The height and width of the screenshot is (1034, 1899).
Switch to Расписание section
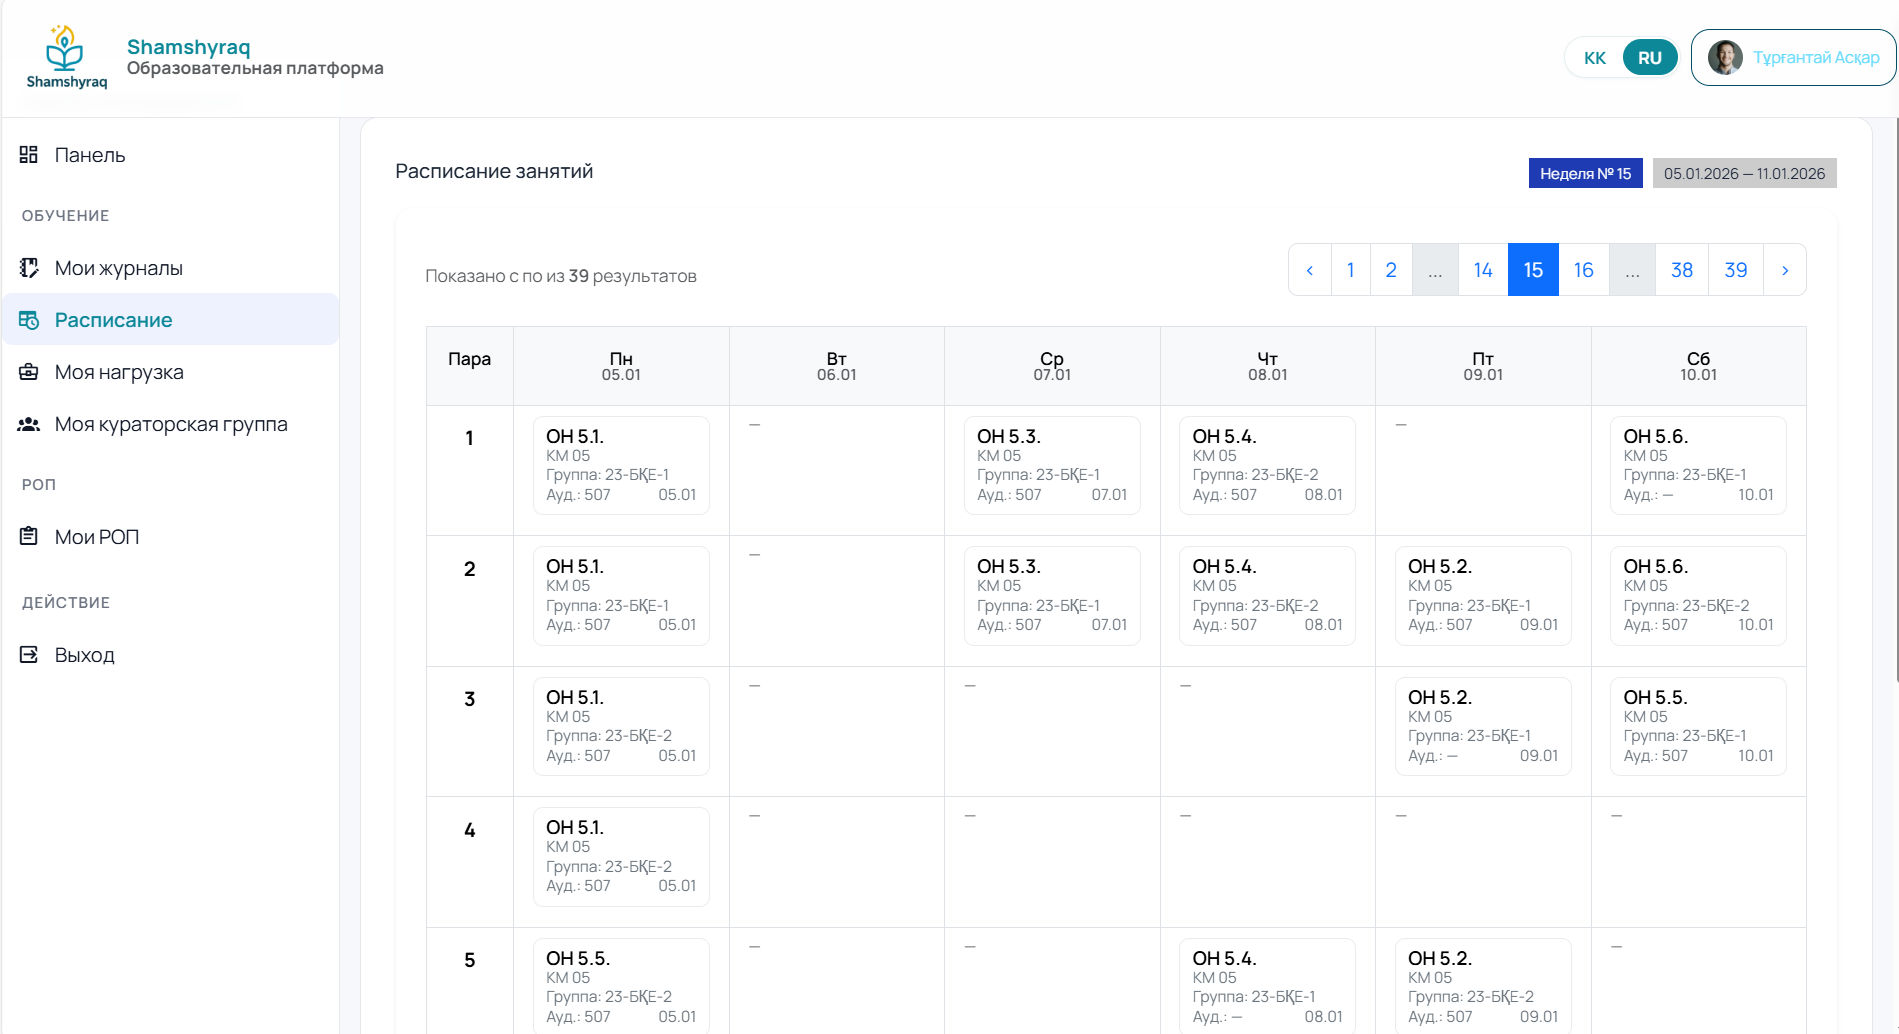pyautogui.click(x=112, y=319)
